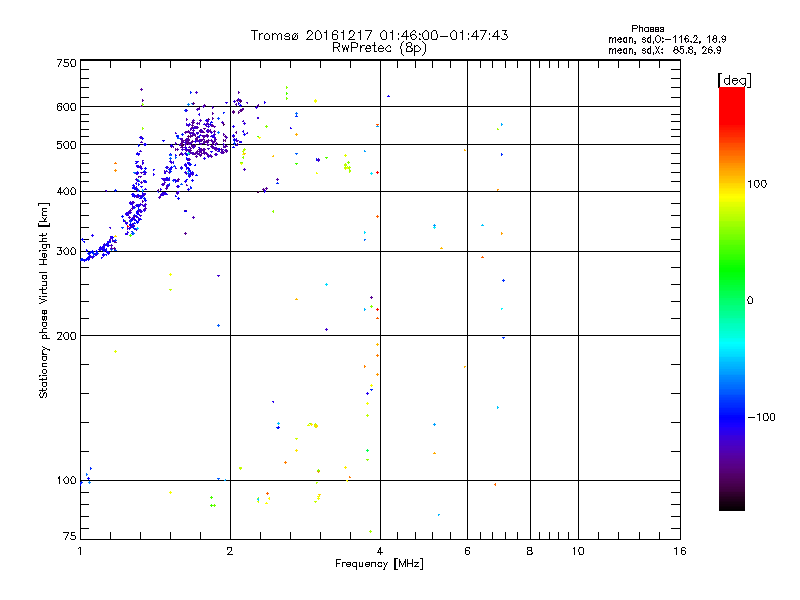Click the 'mean, sd,O:-116.2, 18.9' statistic
Image resolution: width=800 pixels, height=600 pixels.
click(667, 39)
